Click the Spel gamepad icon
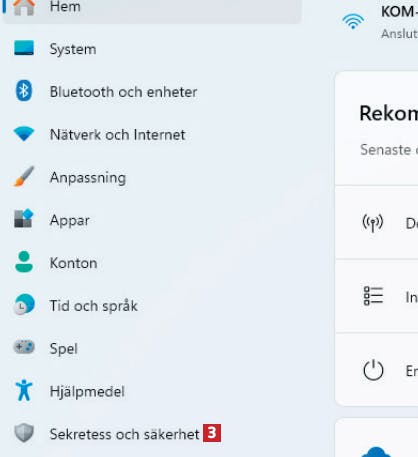 (x=24, y=347)
